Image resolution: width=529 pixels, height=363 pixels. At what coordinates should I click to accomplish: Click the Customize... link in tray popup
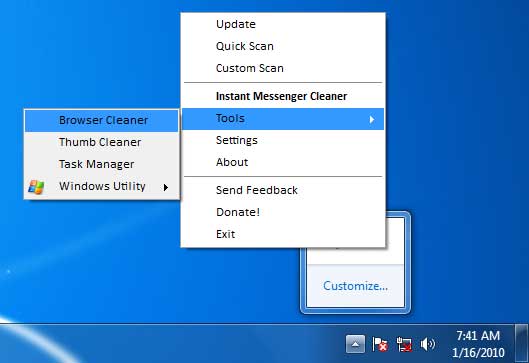pos(355,286)
